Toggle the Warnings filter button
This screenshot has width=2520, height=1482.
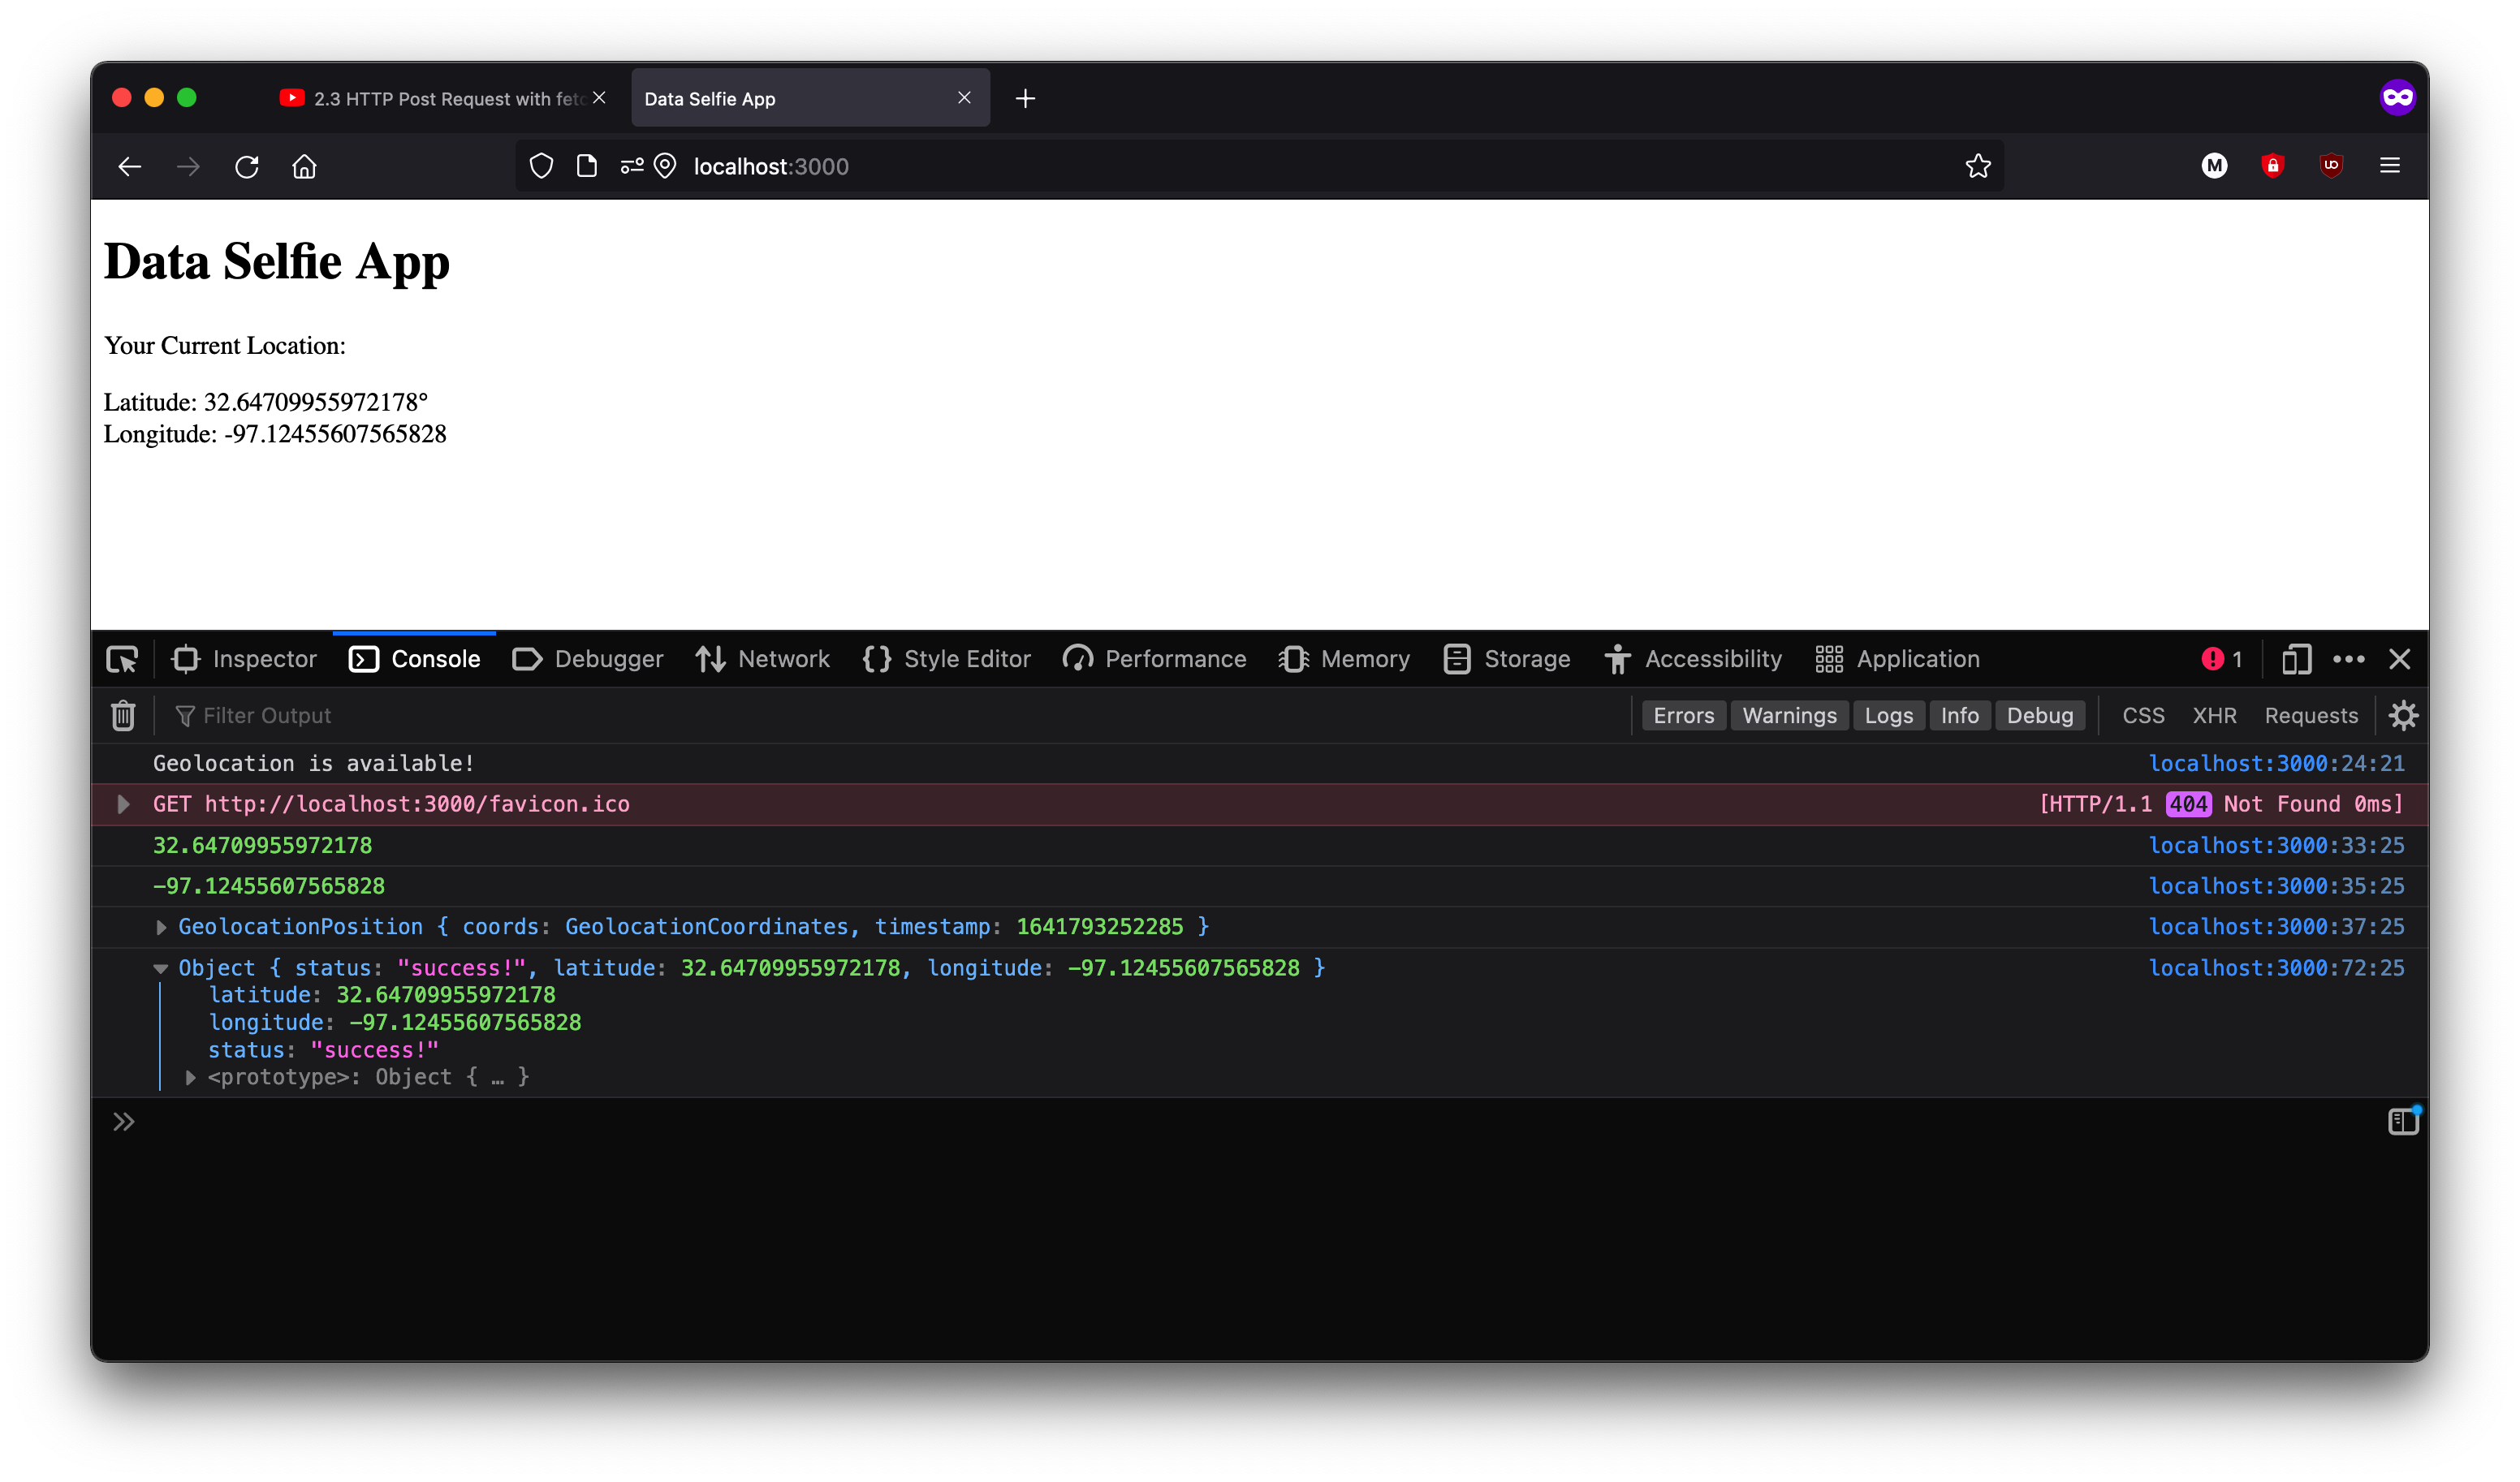coord(1789,715)
